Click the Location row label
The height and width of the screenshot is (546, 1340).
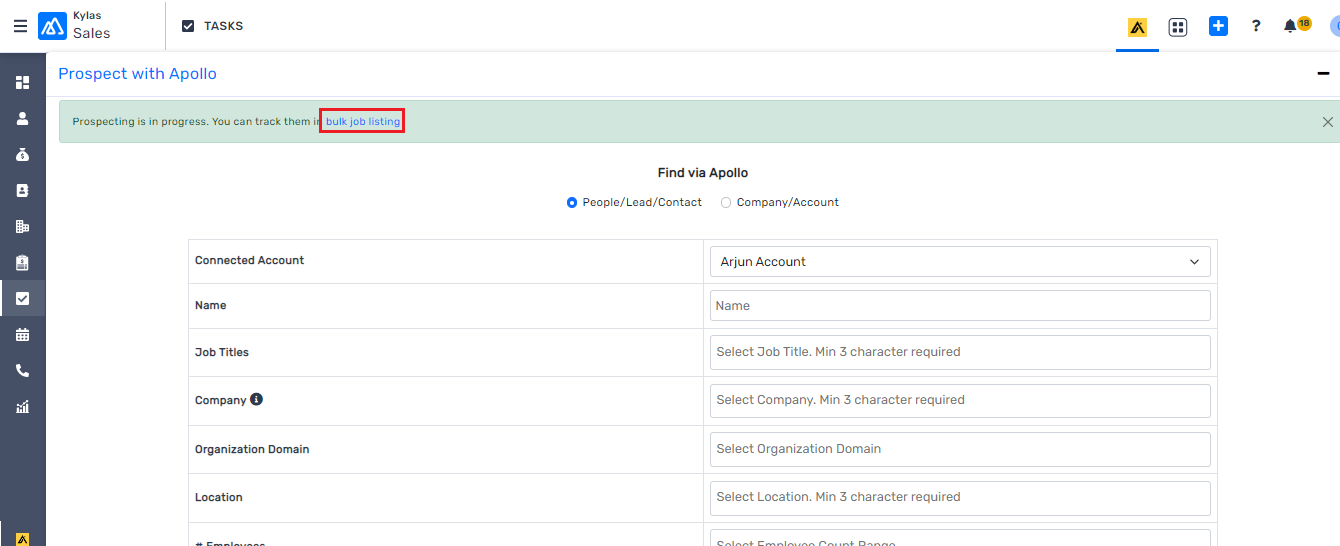coord(219,497)
